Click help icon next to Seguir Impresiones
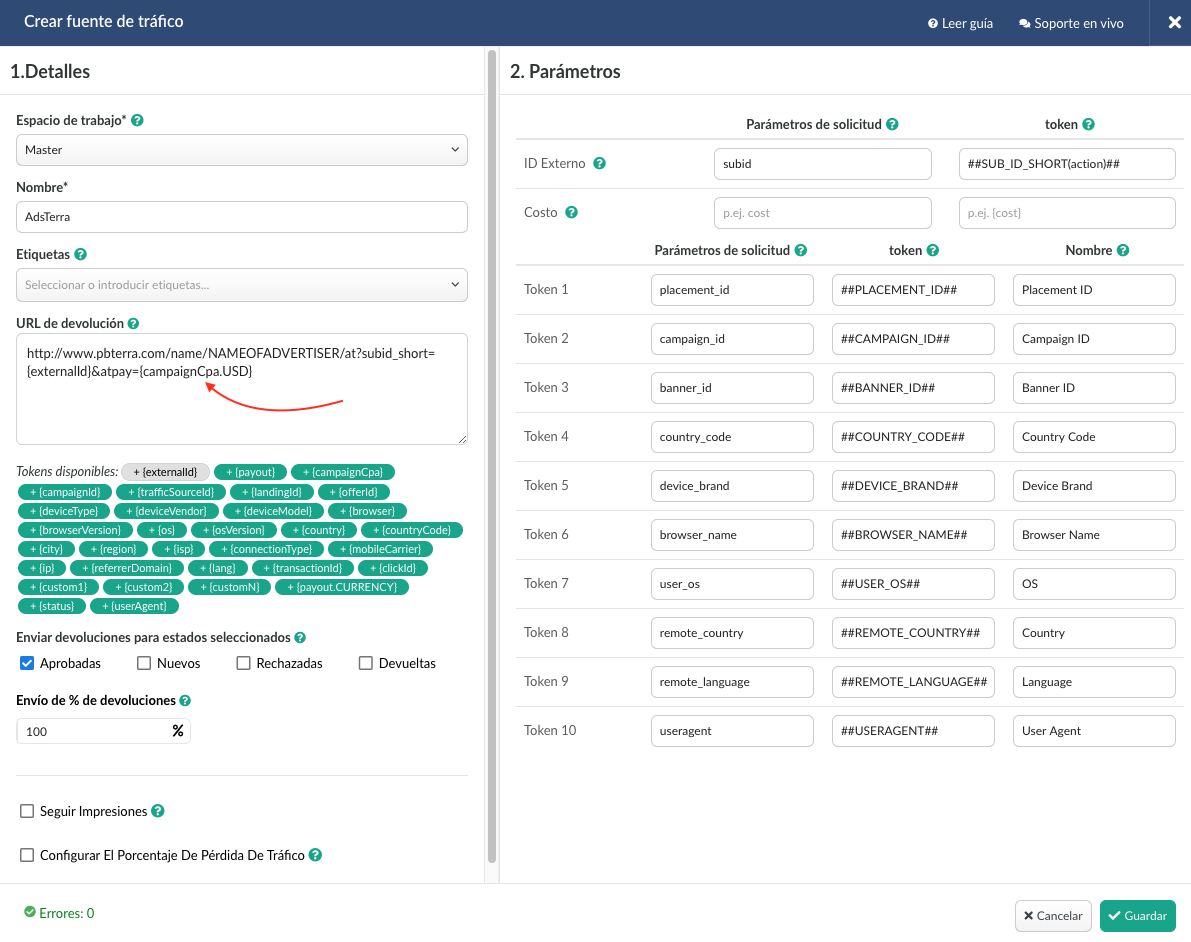Screen dimensions: 1191x942 (158, 811)
